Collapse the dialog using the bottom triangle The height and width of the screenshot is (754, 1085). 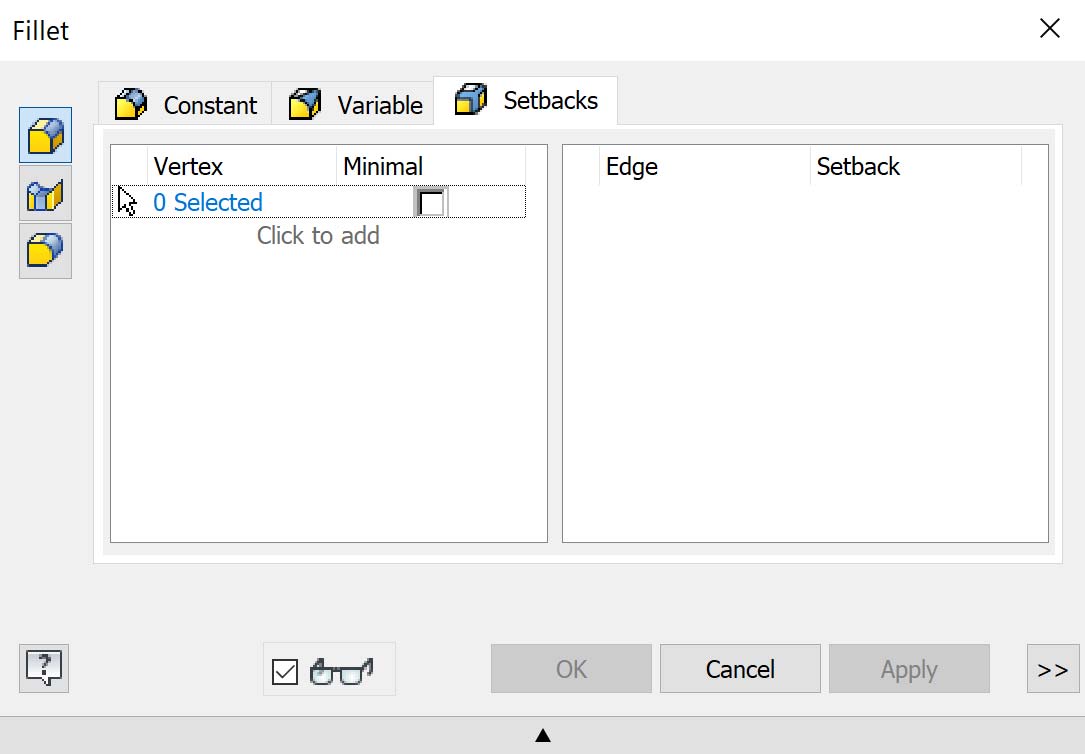pyautogui.click(x=542, y=736)
